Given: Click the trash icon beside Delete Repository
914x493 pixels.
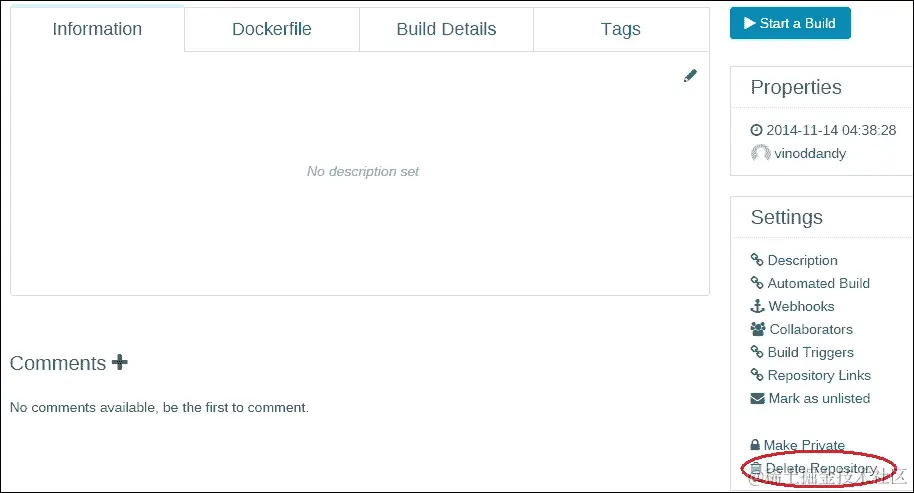Looking at the screenshot, I should point(755,468).
